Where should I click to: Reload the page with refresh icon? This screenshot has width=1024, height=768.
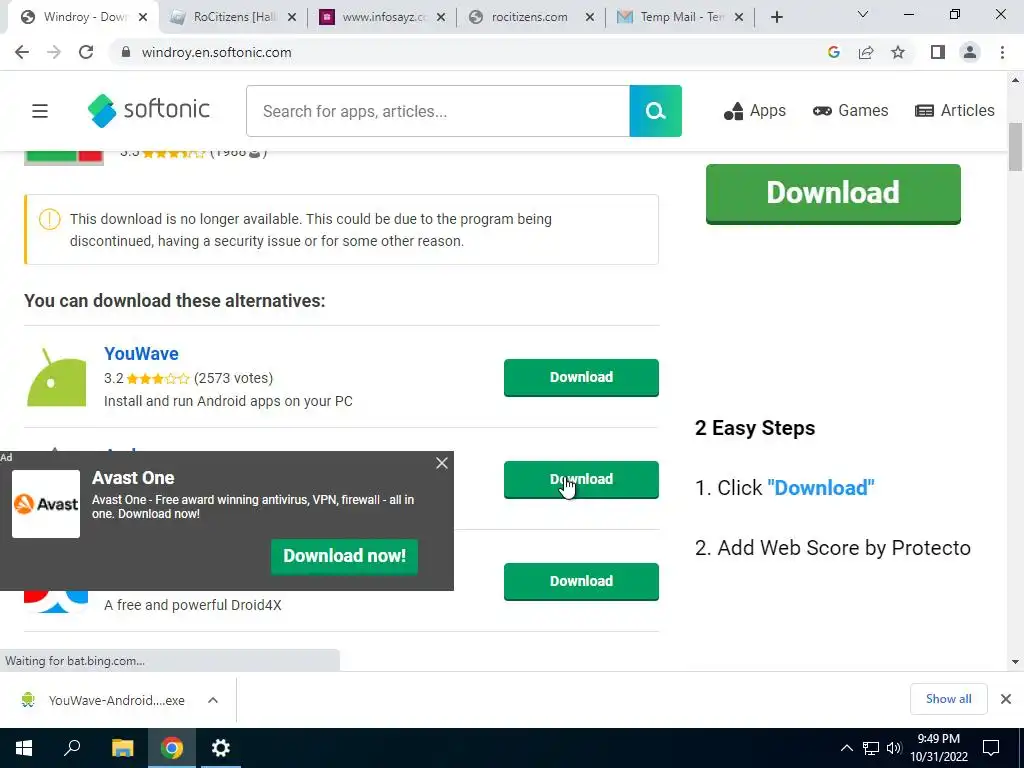86,52
